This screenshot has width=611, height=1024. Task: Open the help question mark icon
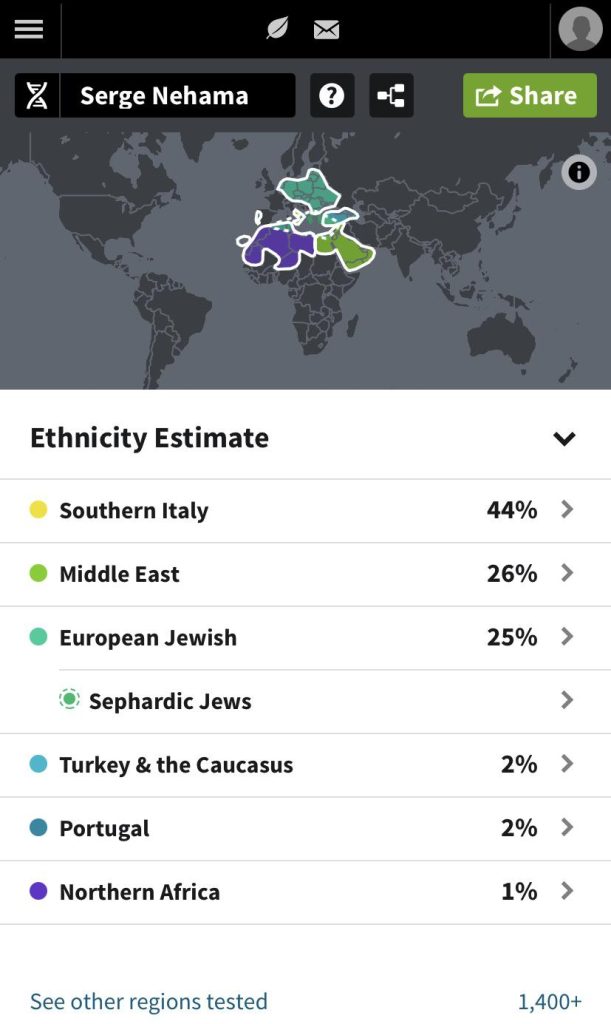click(x=331, y=95)
